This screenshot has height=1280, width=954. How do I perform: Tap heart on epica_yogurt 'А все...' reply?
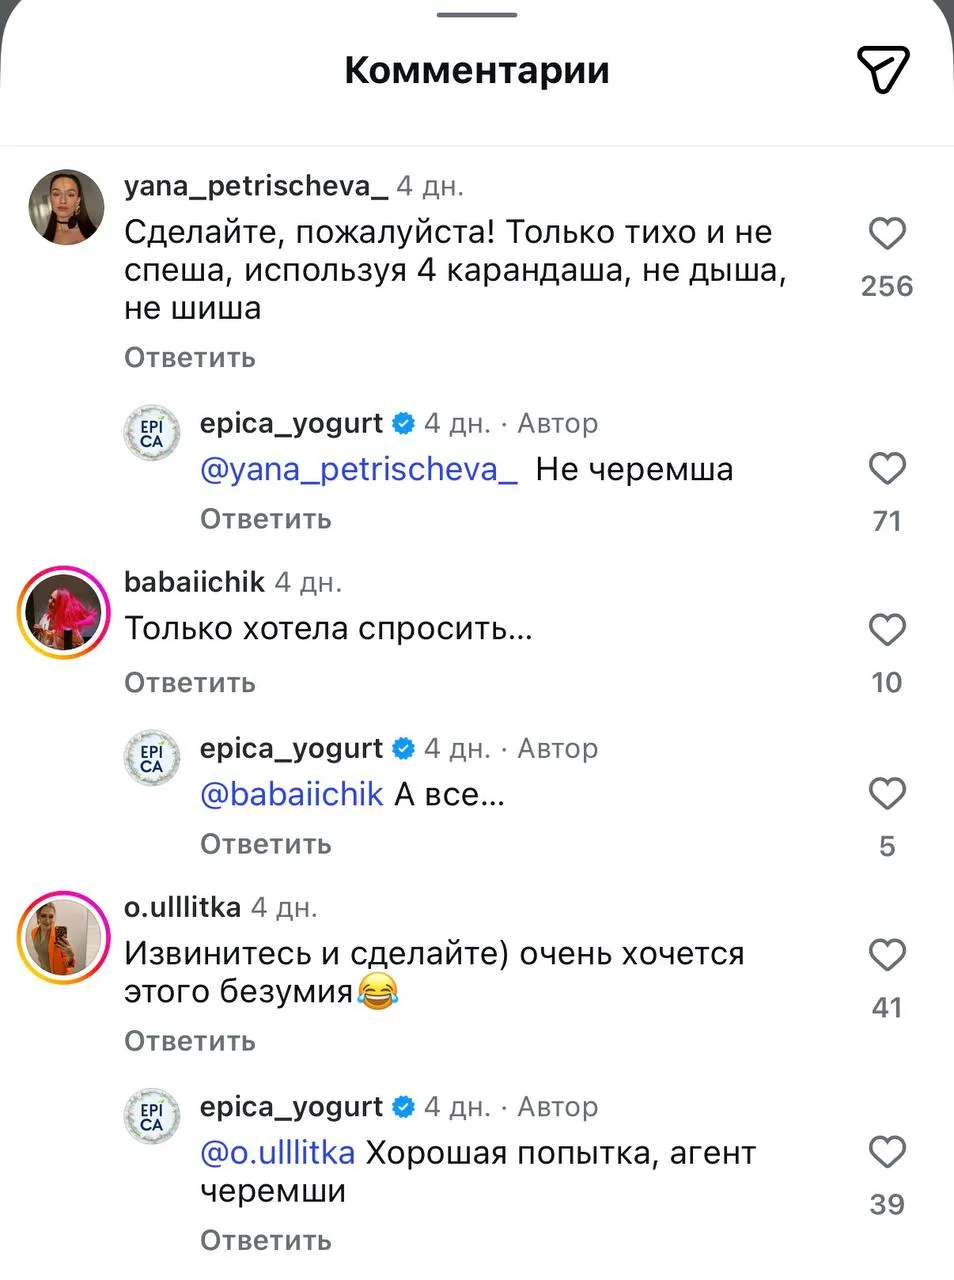point(887,794)
